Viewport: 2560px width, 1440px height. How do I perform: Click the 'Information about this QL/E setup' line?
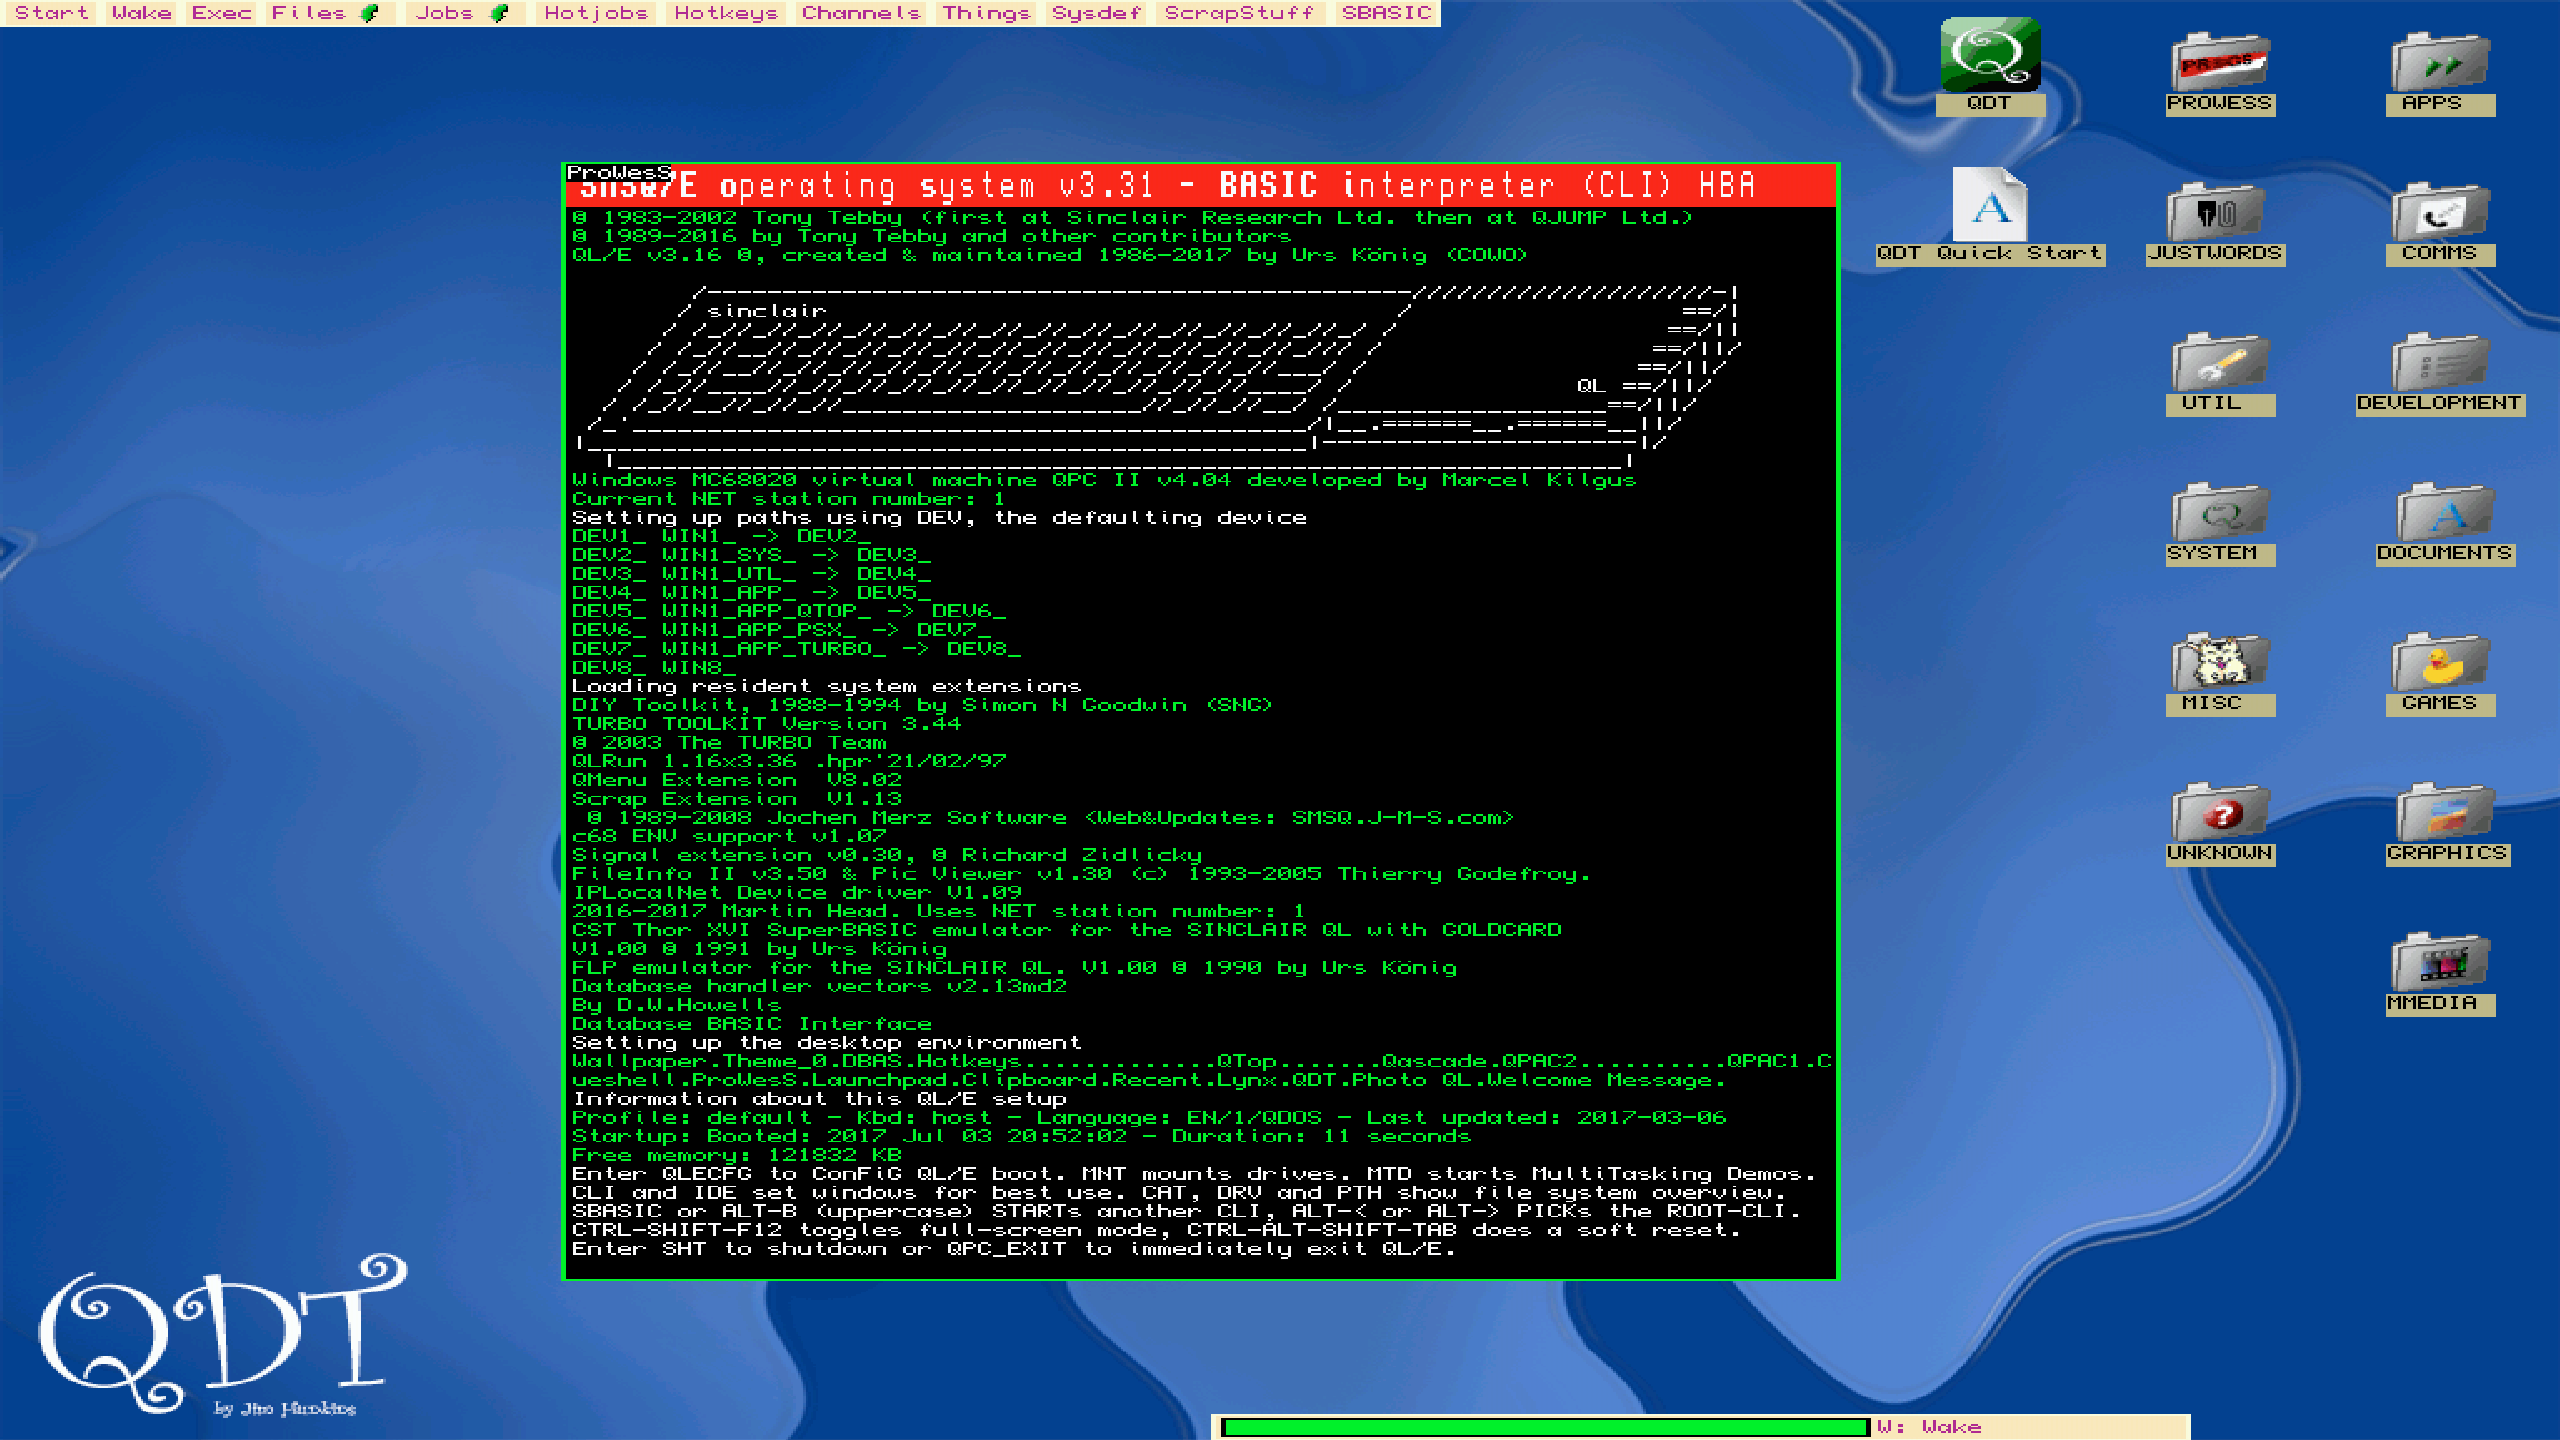click(x=819, y=1099)
